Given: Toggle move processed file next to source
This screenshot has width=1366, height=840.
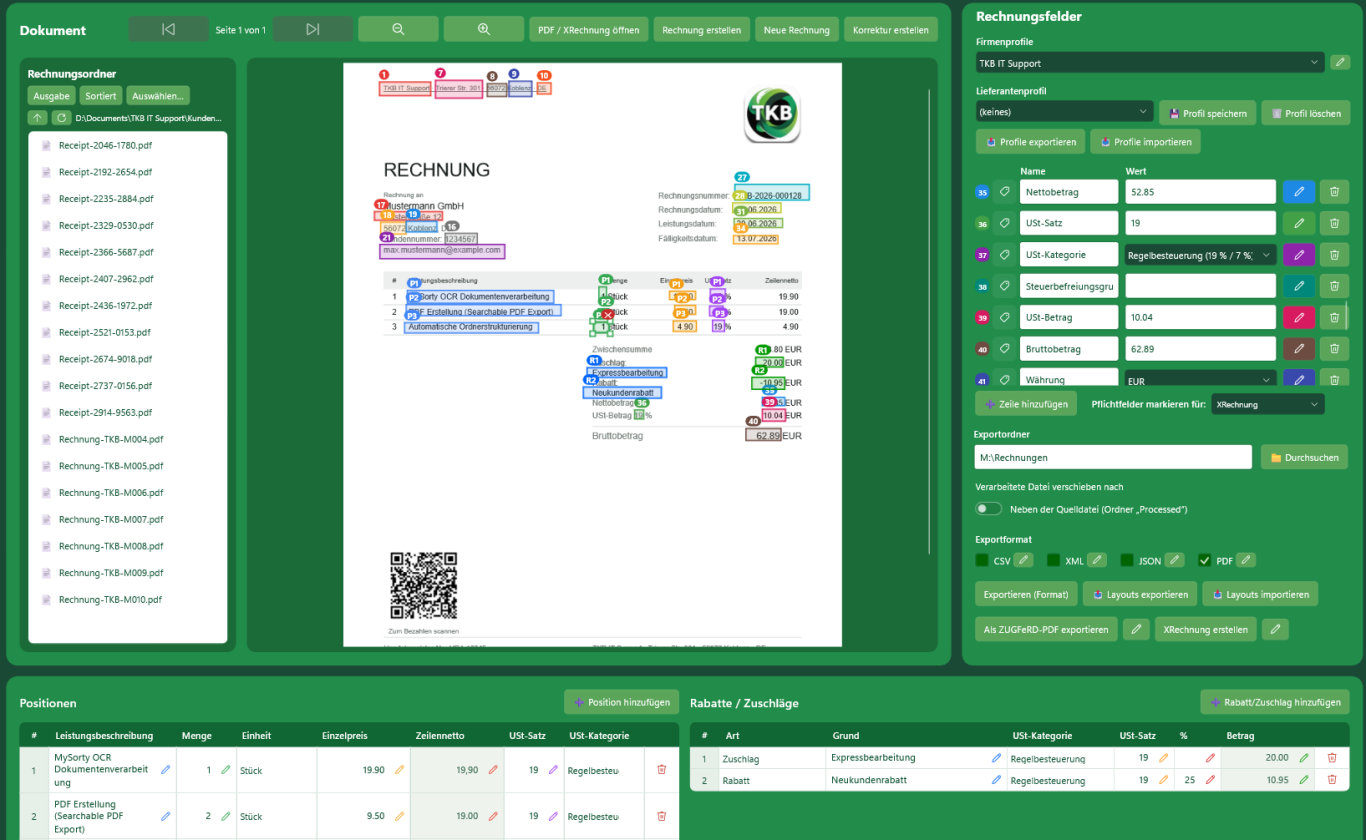Looking at the screenshot, I should (989, 509).
